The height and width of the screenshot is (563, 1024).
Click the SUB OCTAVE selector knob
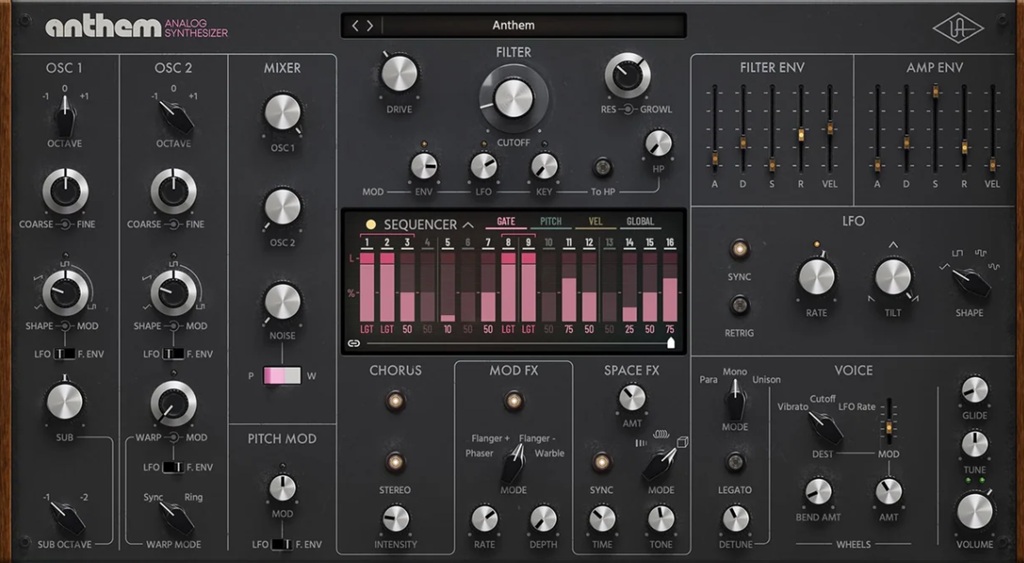pos(66,518)
